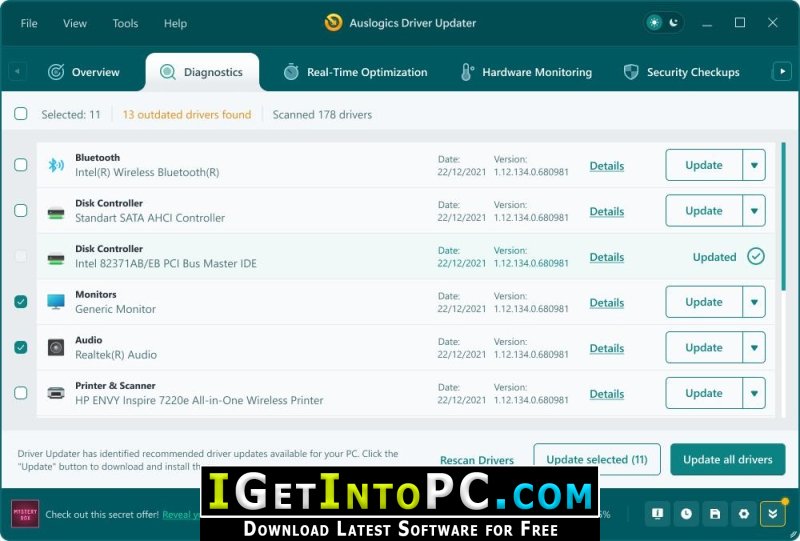Update the HP ENVY printer driver
Screen dimensions: 800x541
coord(704,393)
